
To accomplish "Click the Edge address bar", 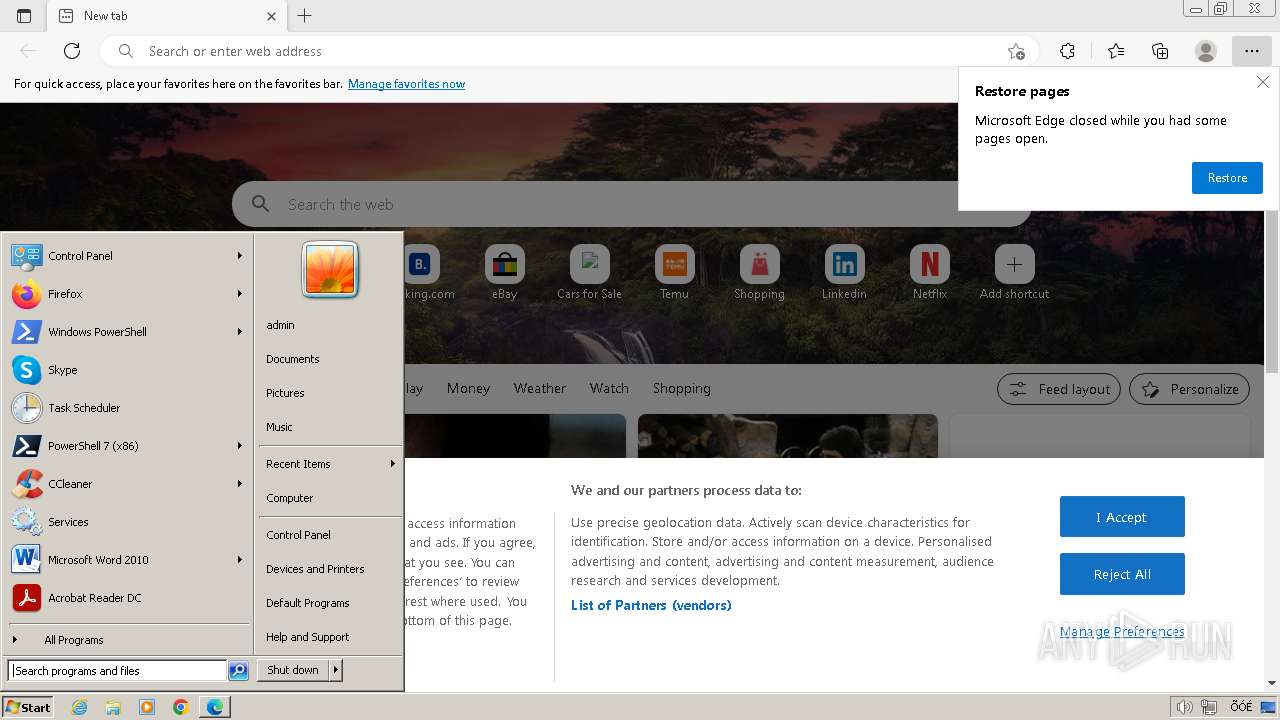I will pos(568,51).
